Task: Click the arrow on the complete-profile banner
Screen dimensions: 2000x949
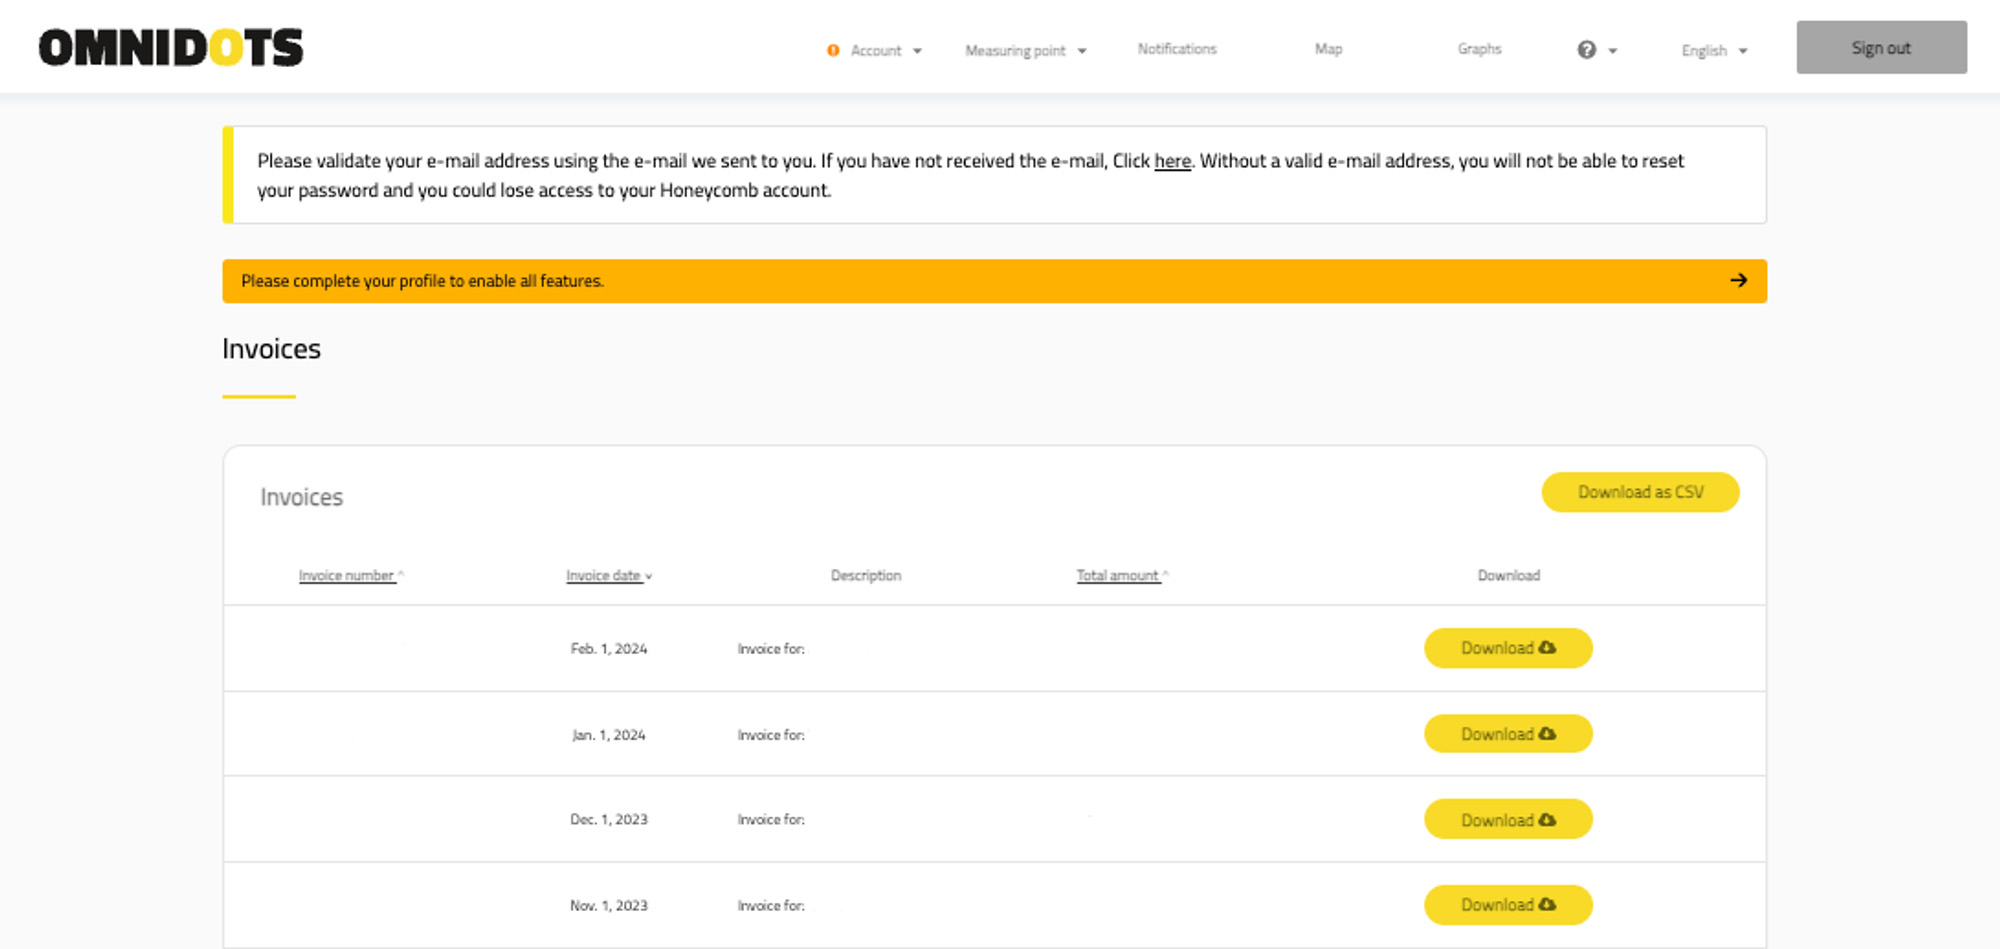Action: click(1738, 281)
